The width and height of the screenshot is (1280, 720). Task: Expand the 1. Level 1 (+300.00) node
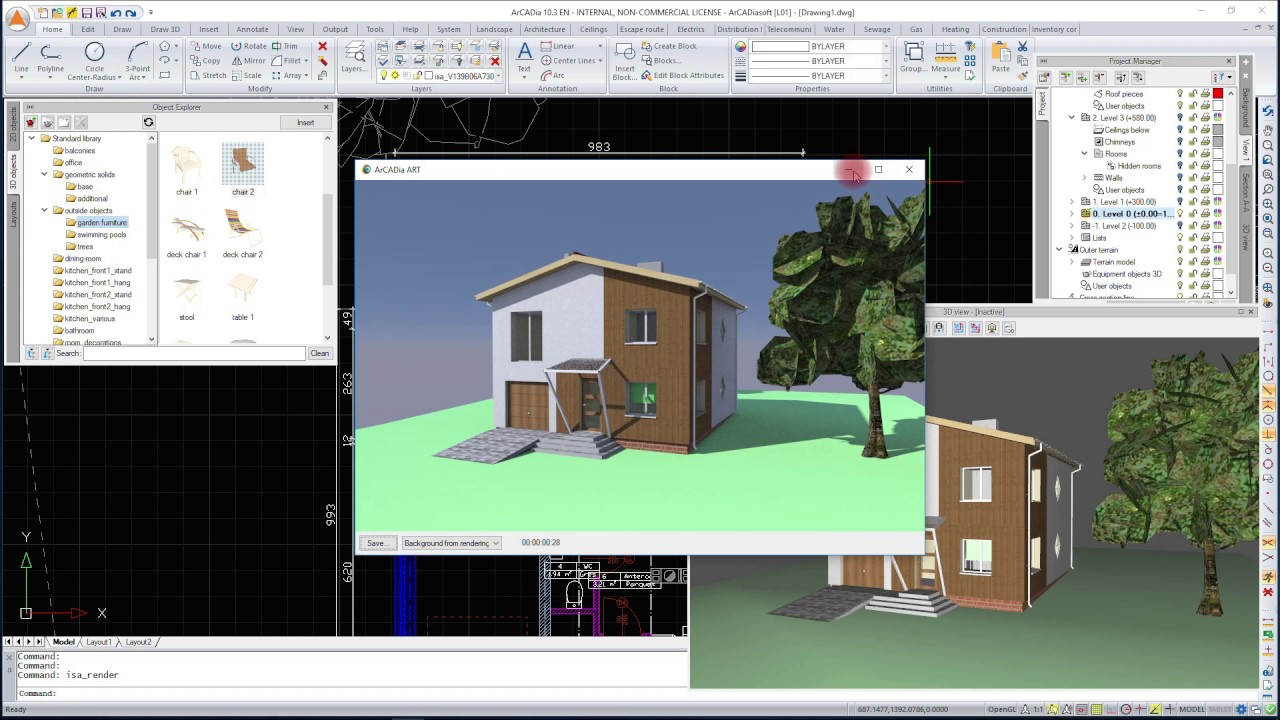tap(1072, 202)
